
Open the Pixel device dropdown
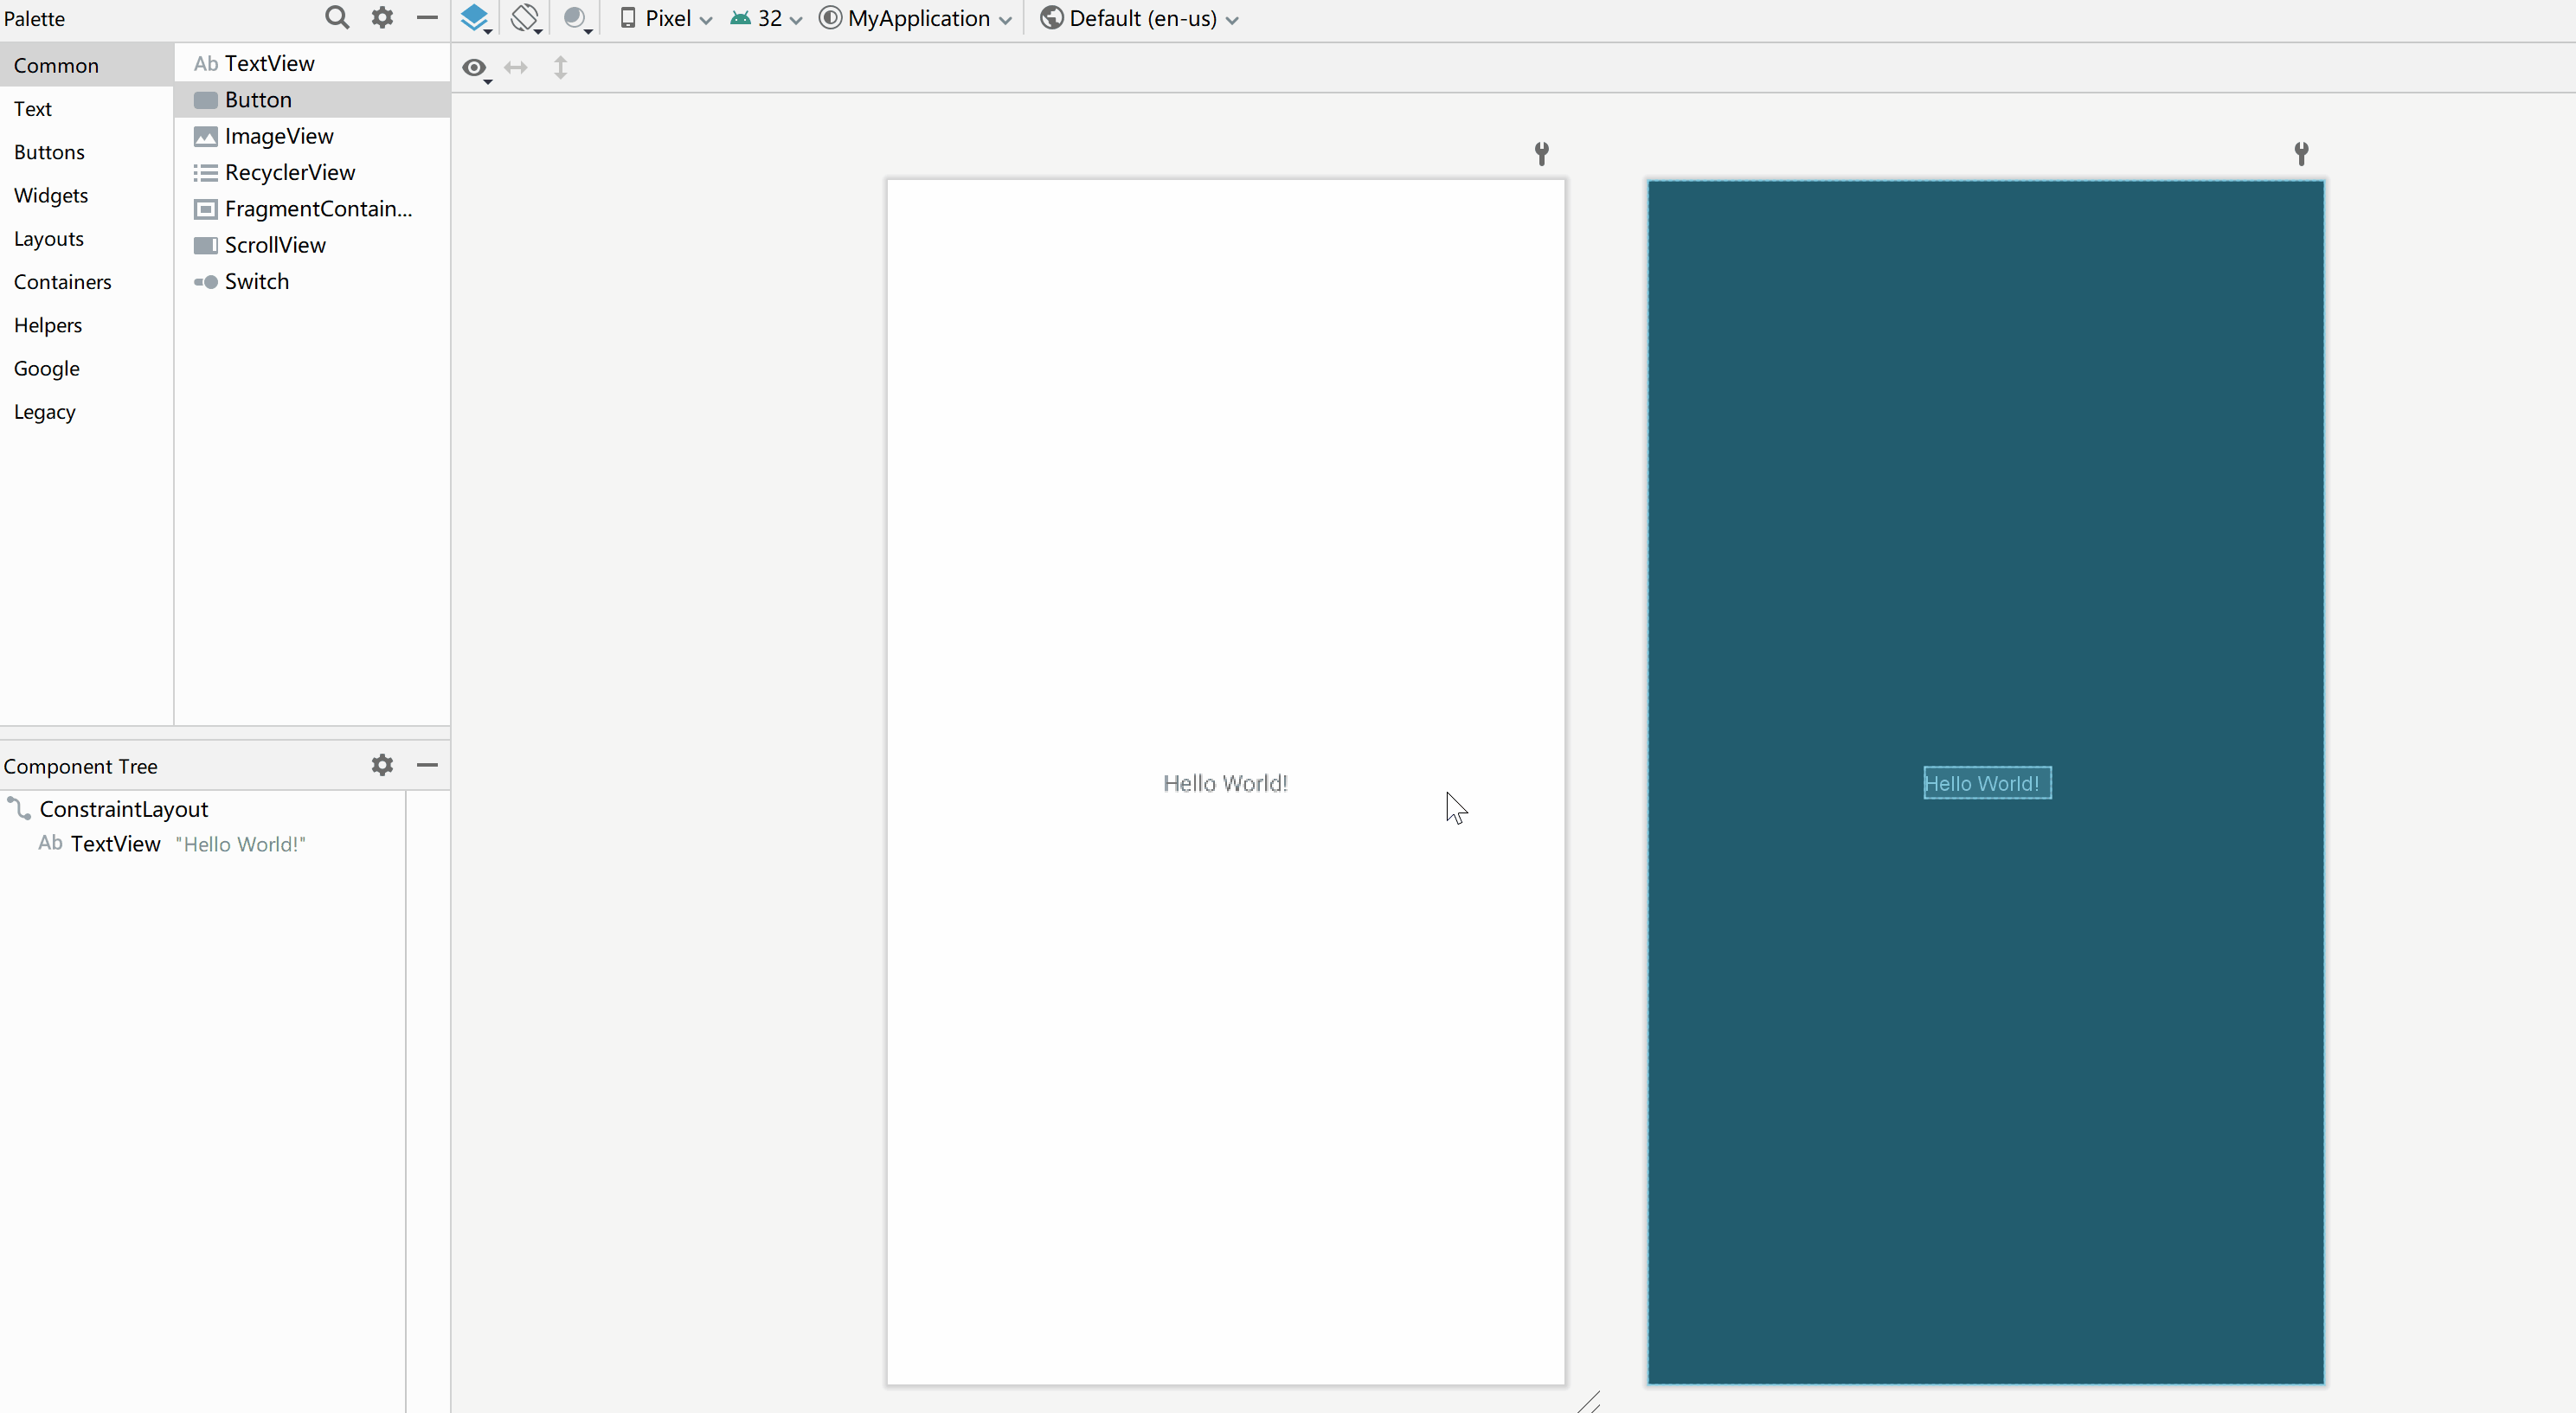click(666, 18)
